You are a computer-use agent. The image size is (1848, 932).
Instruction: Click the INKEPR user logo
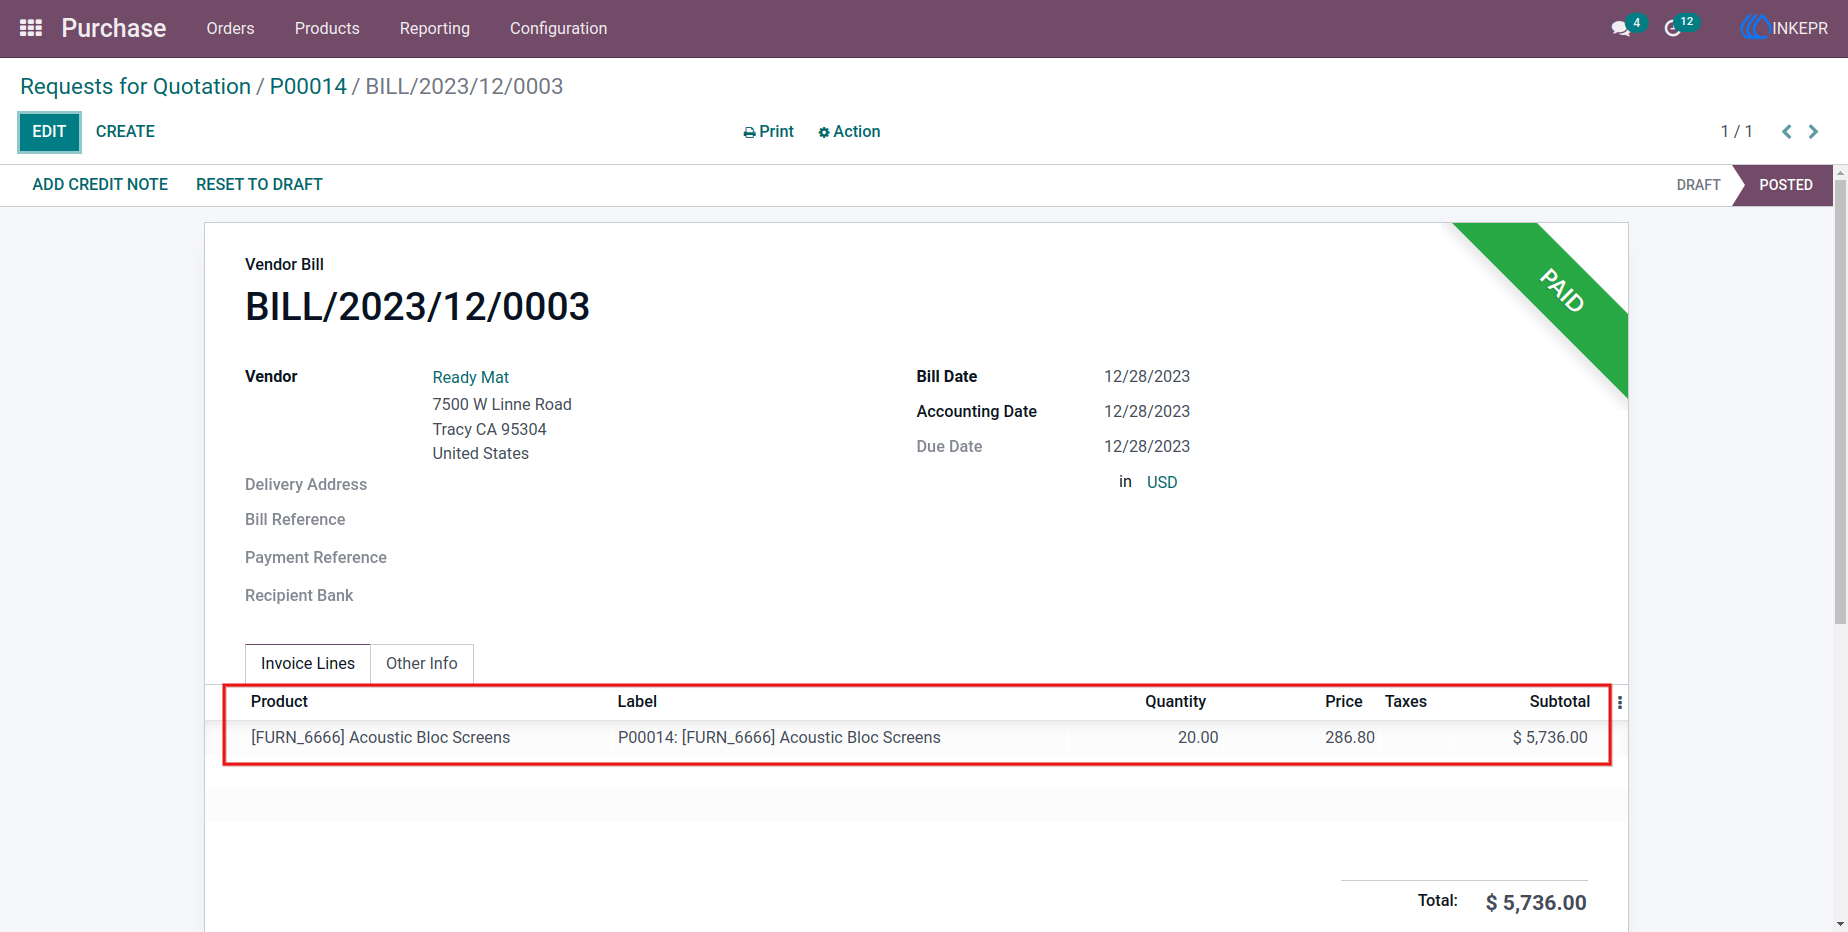(1784, 28)
